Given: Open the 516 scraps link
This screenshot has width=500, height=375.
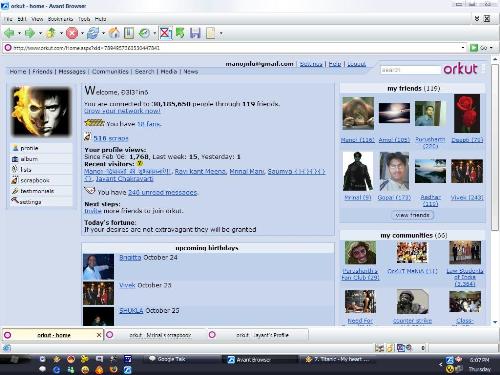Looking at the screenshot, I should [111, 138].
